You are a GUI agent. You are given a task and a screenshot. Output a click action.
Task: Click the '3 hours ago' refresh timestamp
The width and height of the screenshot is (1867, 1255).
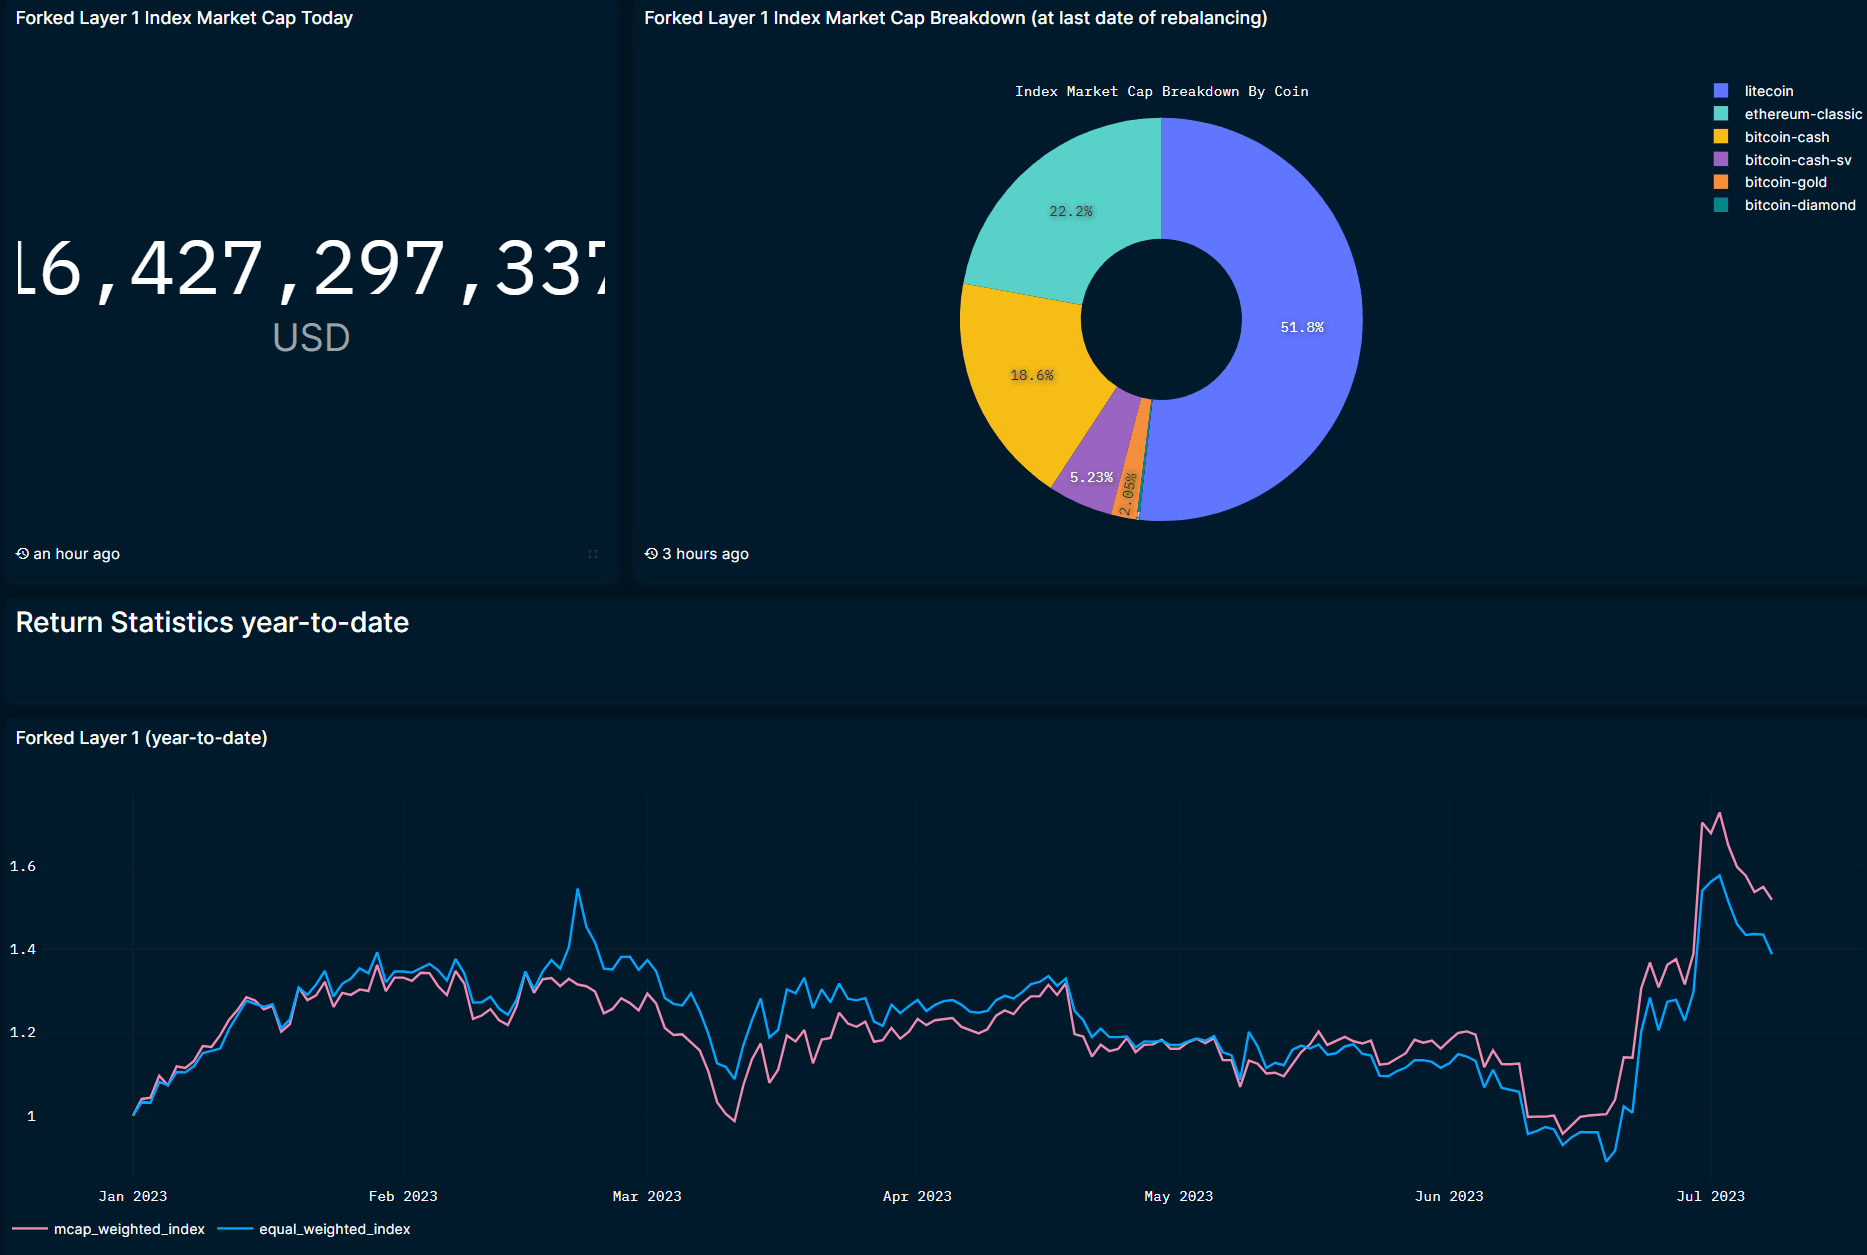pyautogui.click(x=705, y=554)
